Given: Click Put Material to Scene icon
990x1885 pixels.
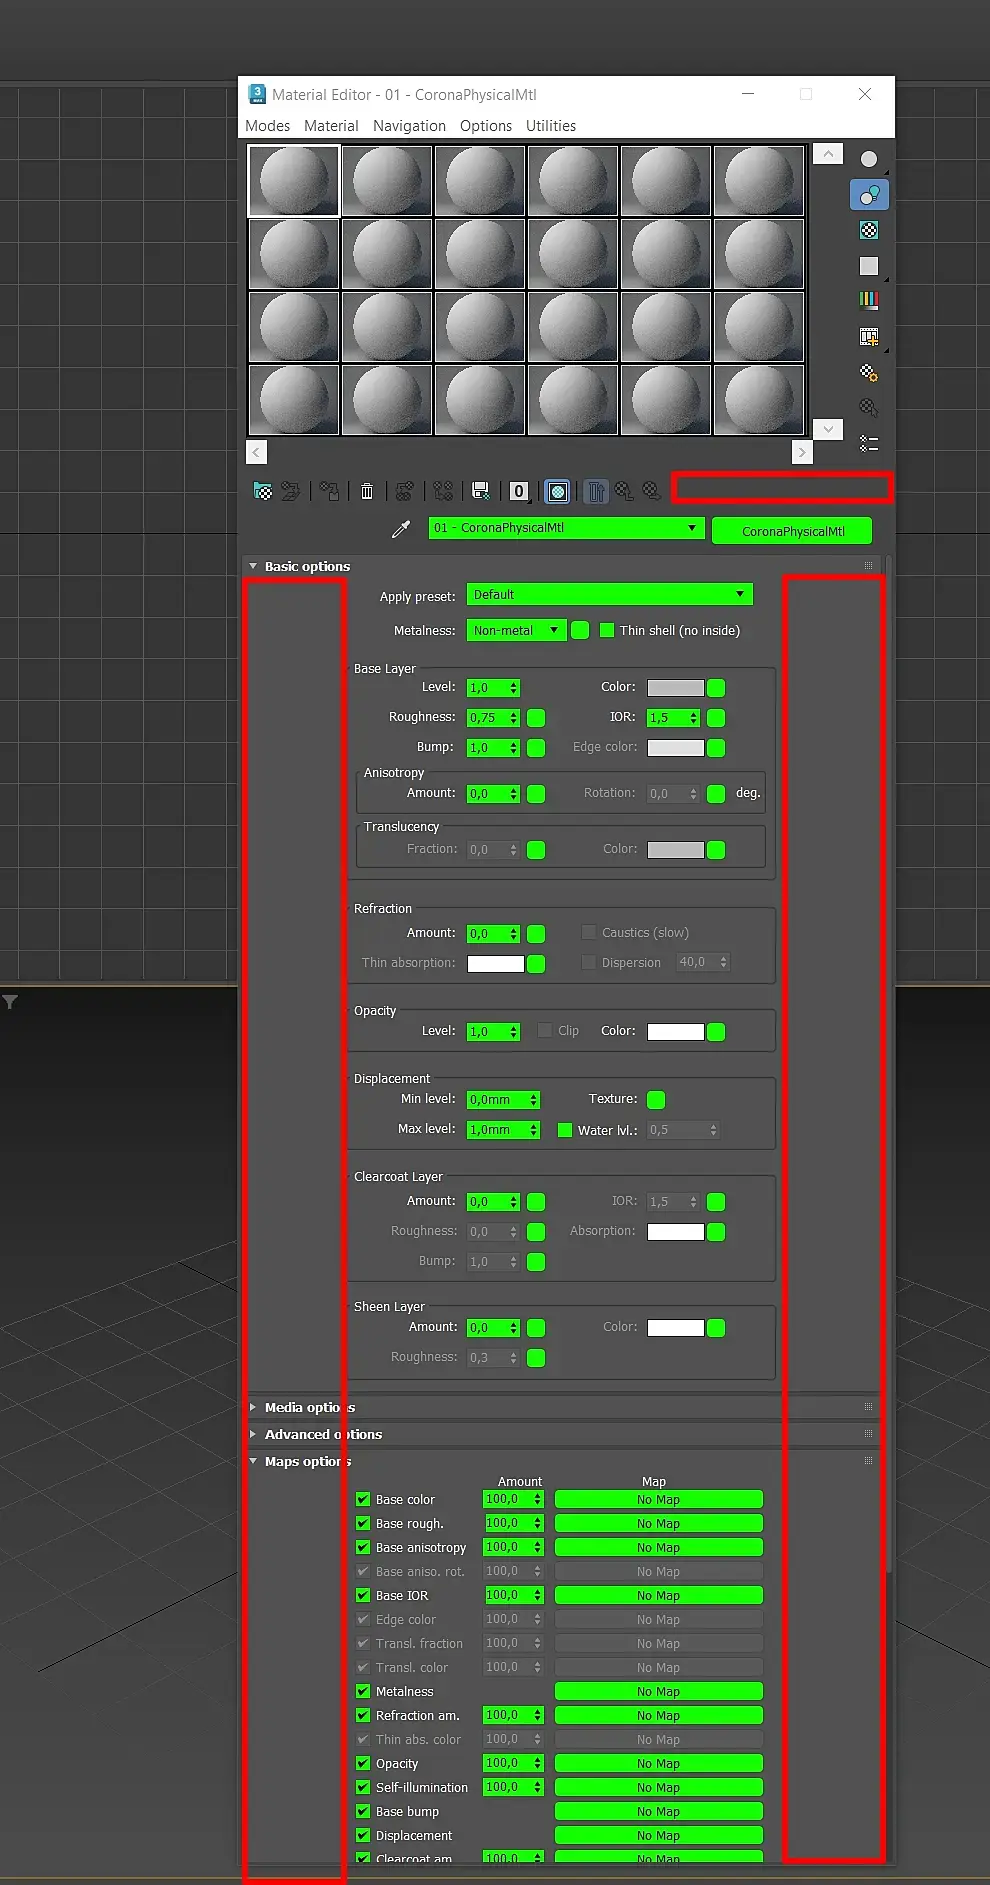Looking at the screenshot, I should click(x=290, y=491).
